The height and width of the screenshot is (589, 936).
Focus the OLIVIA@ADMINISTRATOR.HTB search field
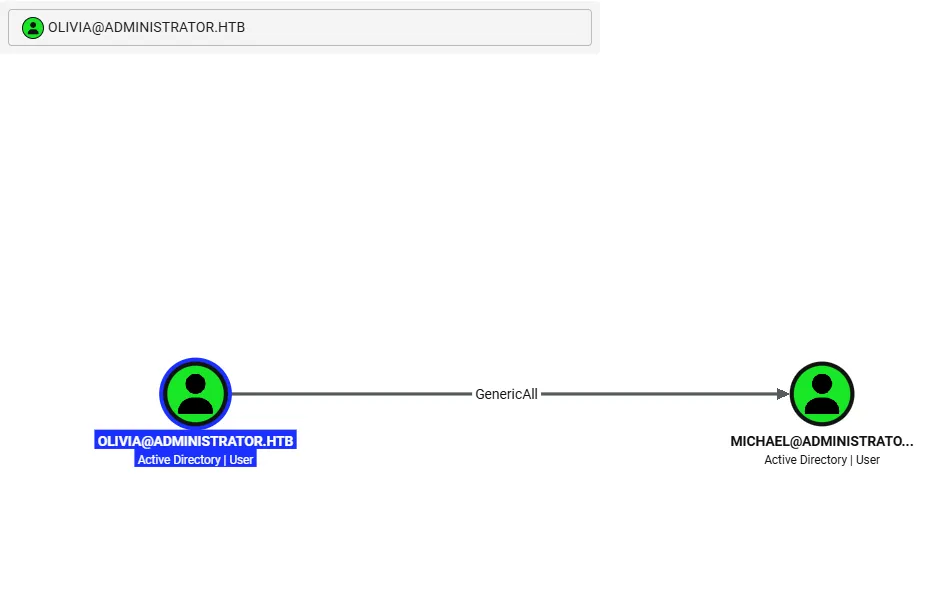(300, 27)
